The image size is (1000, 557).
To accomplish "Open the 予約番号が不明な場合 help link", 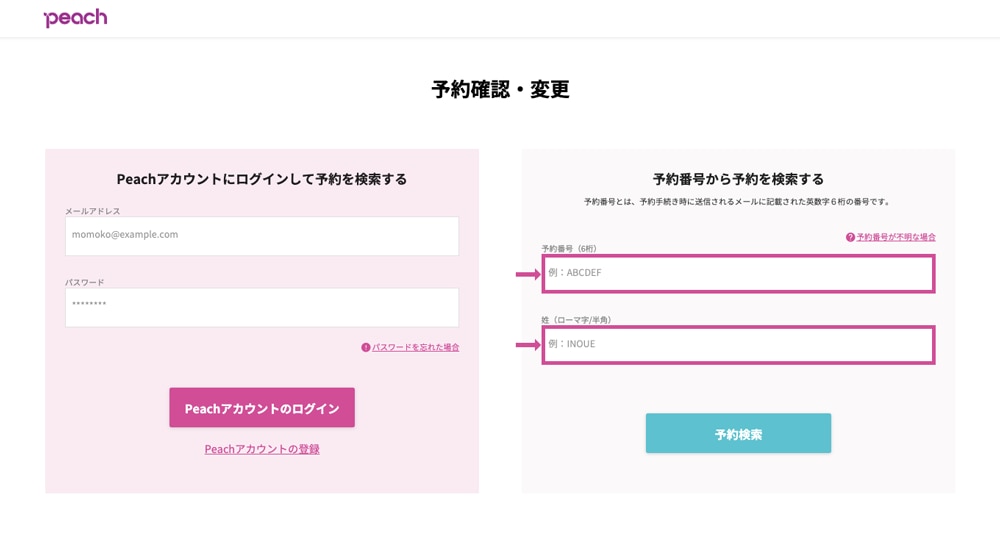I will tap(896, 237).
